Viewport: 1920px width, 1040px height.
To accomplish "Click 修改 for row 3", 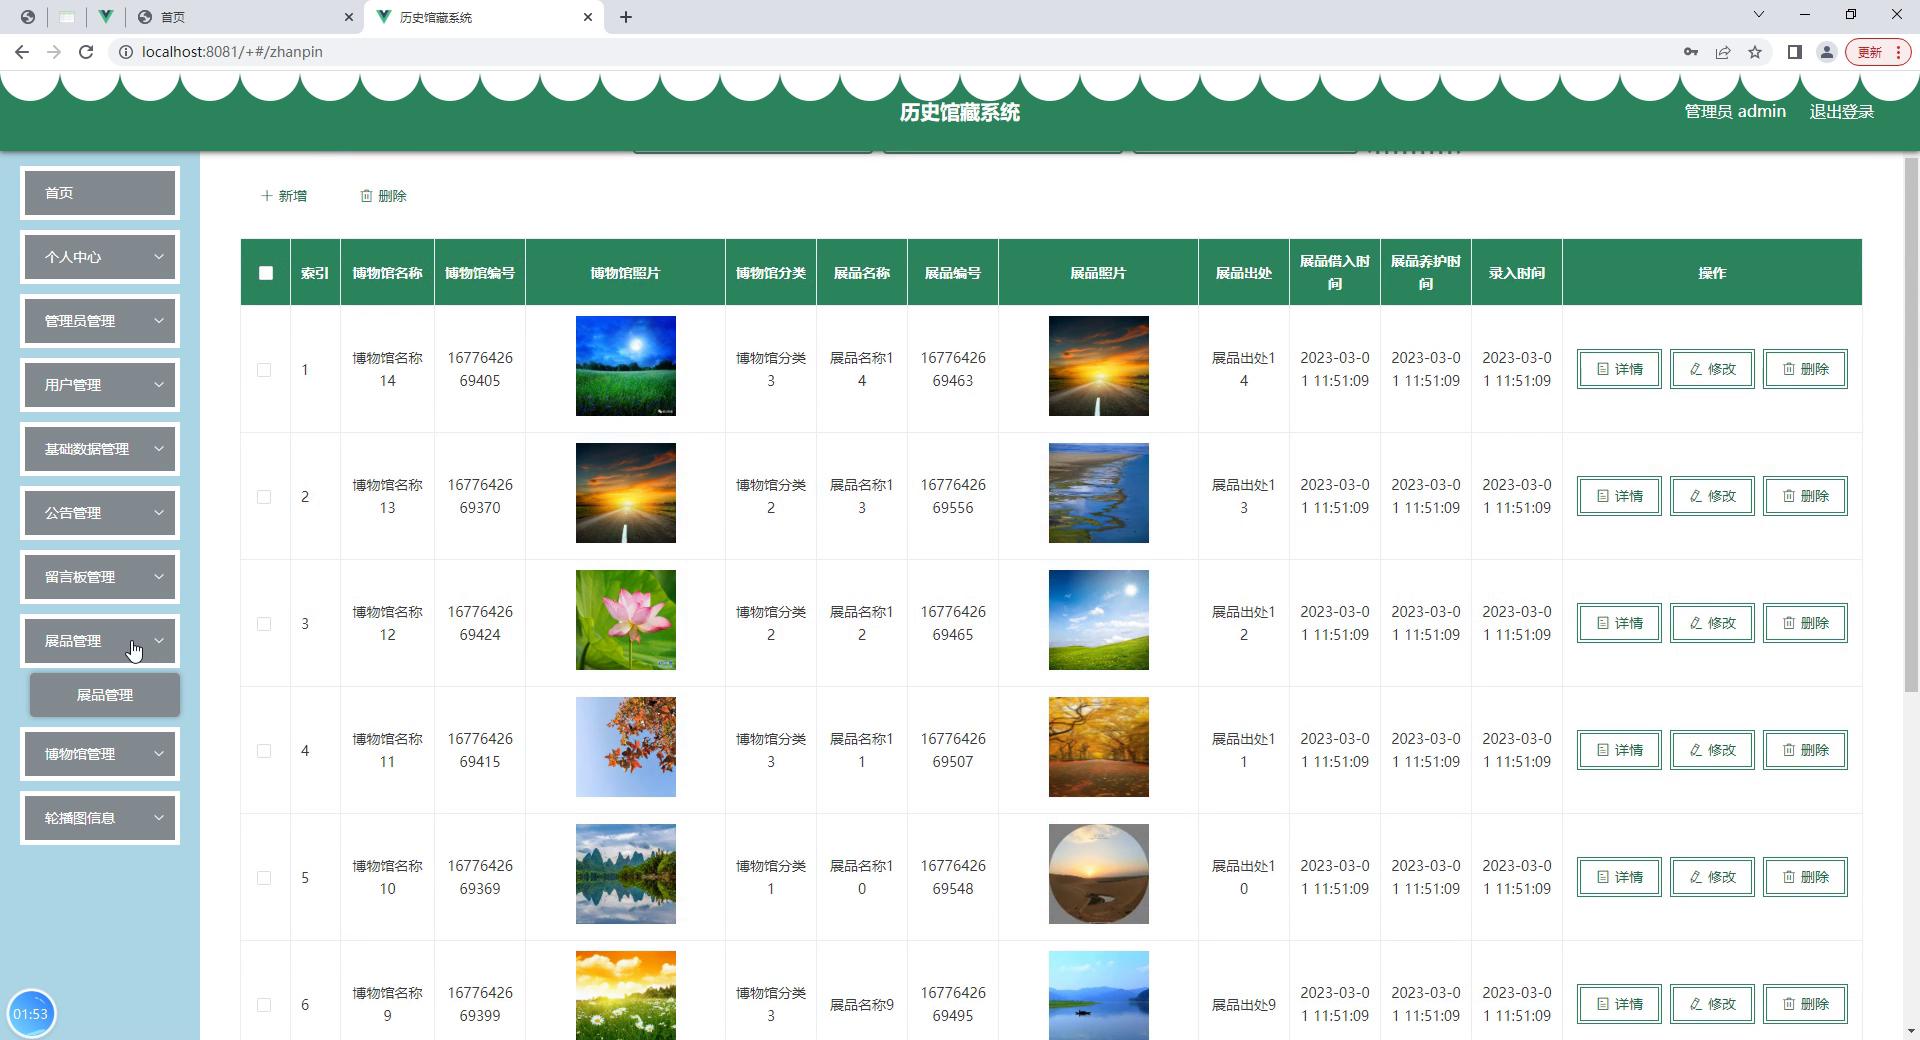I will (1712, 623).
